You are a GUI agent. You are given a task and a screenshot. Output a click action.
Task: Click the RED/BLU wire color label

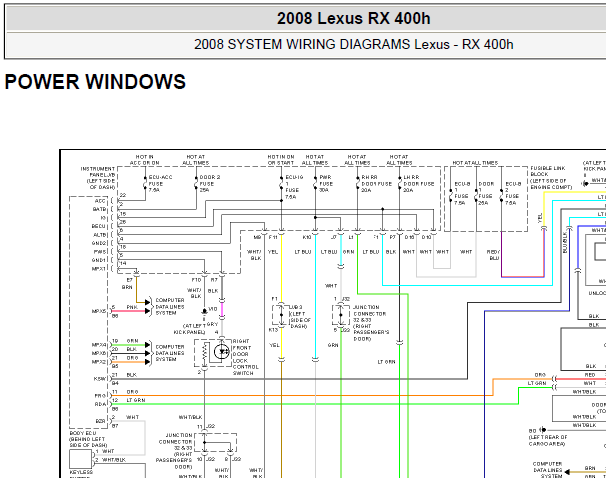point(494,255)
